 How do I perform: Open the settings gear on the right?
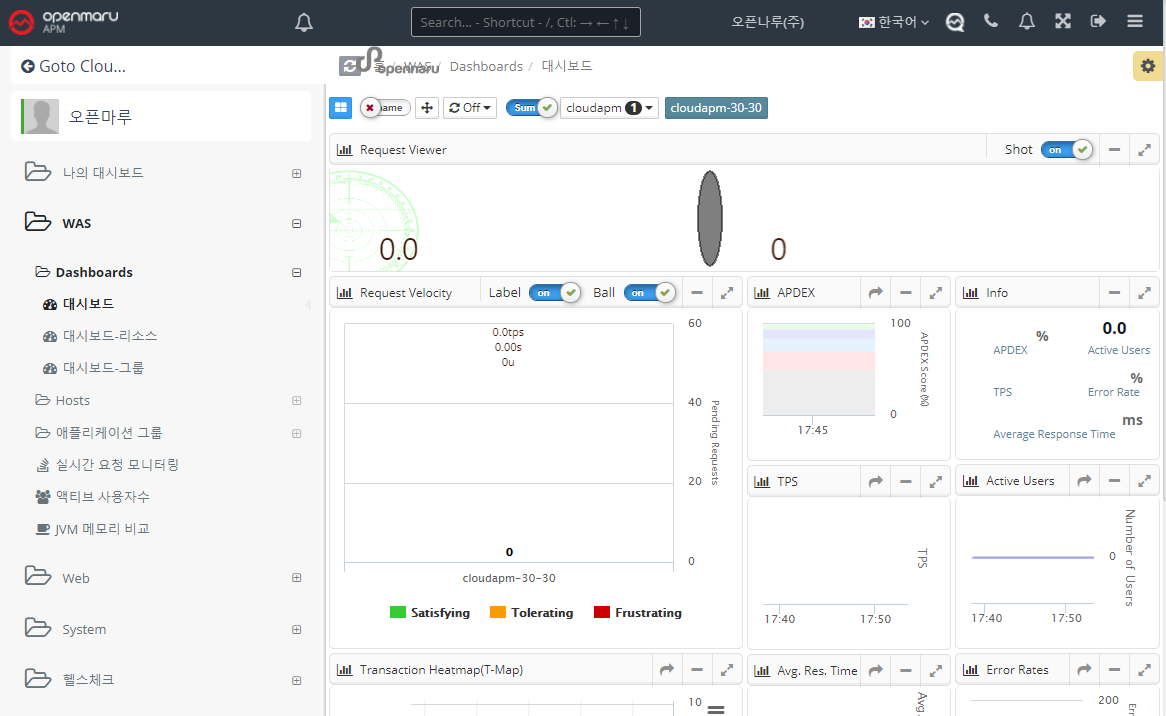(x=1147, y=66)
